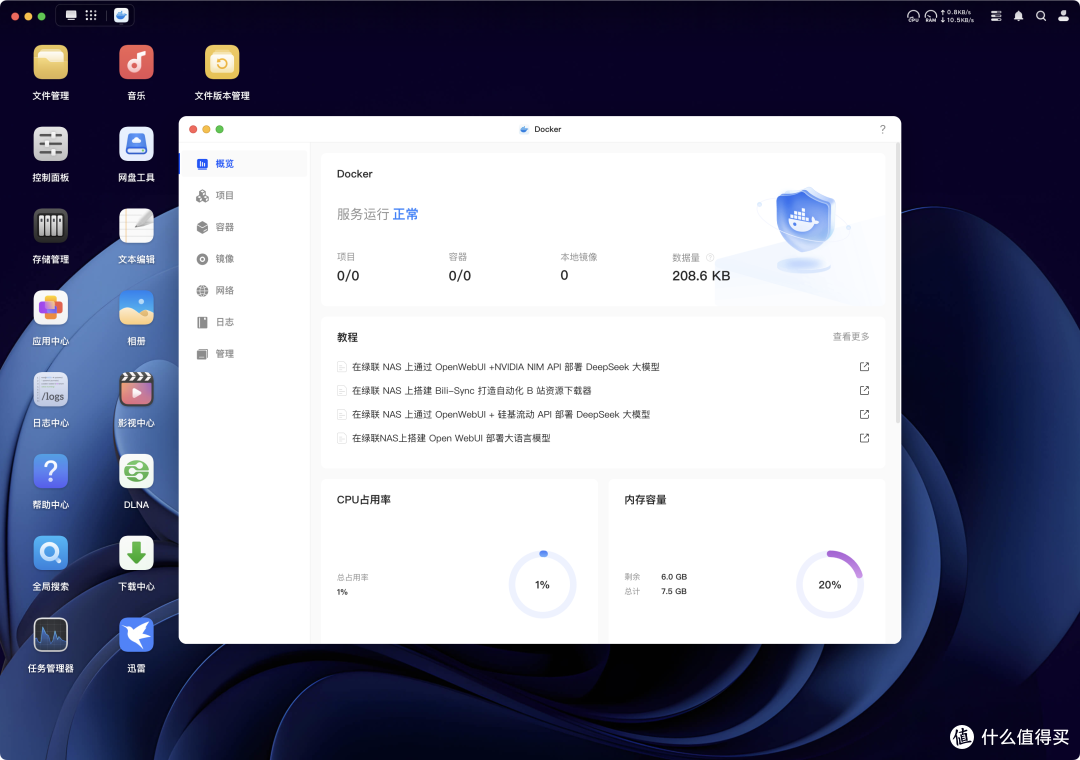Open external link for Open WebUI 大语言模型 tutorial
The image size is (1080, 760).
(x=864, y=438)
